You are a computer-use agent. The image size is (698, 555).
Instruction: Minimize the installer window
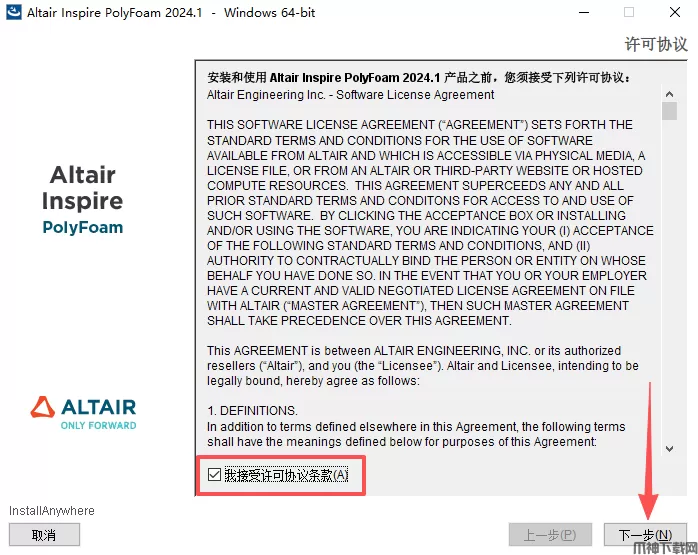[584, 12]
